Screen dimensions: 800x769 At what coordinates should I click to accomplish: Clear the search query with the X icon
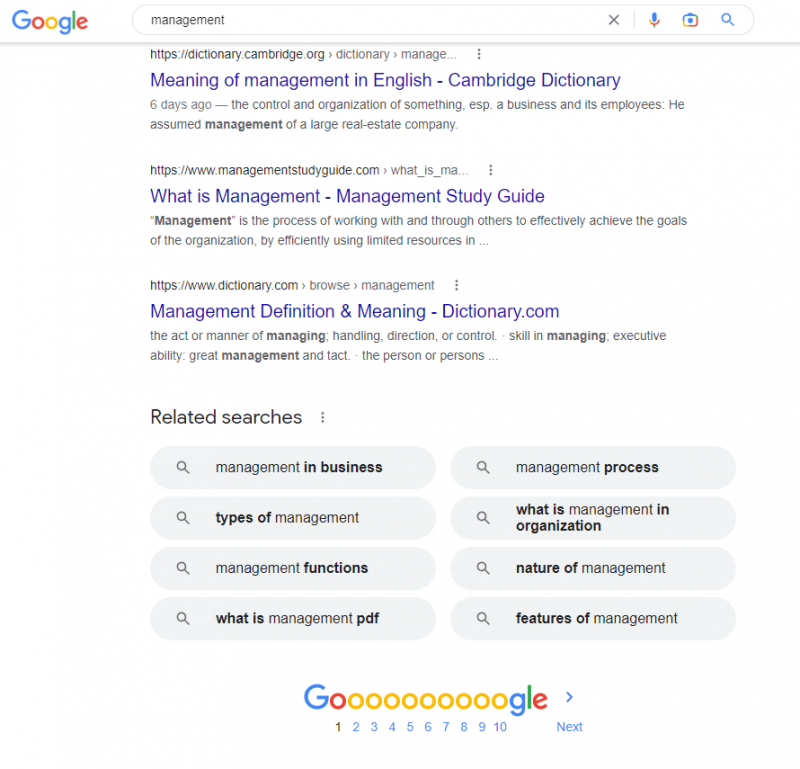[614, 19]
